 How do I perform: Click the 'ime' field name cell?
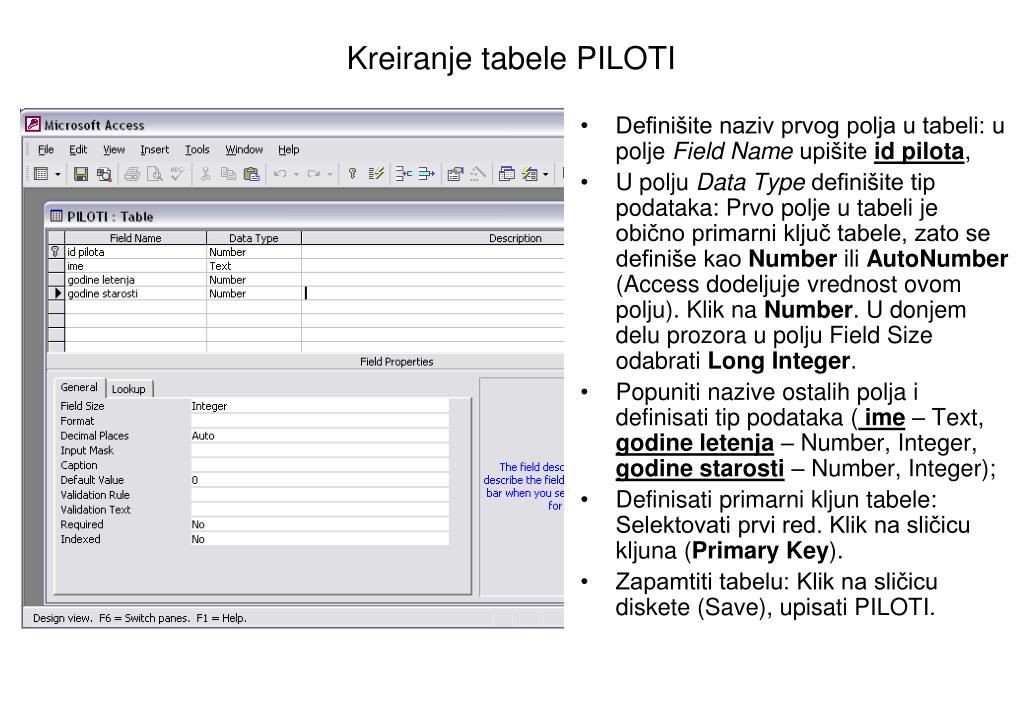tap(135, 266)
